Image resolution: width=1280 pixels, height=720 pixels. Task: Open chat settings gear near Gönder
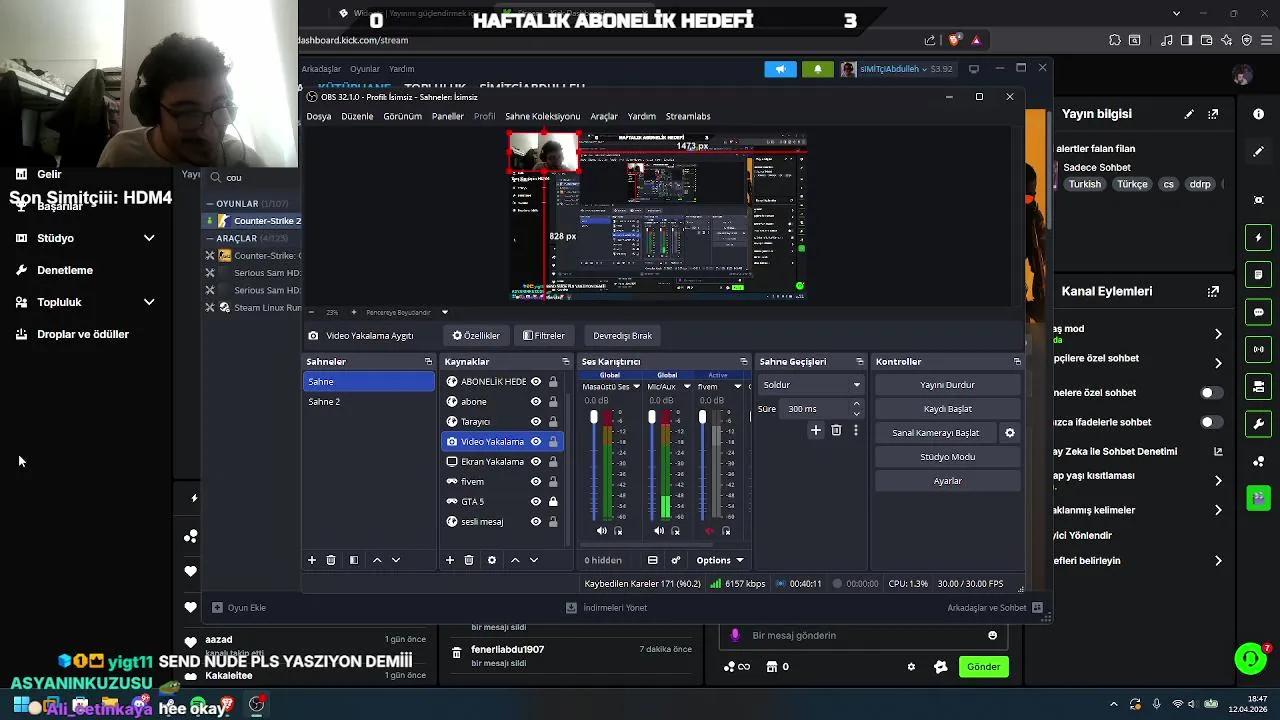911,667
